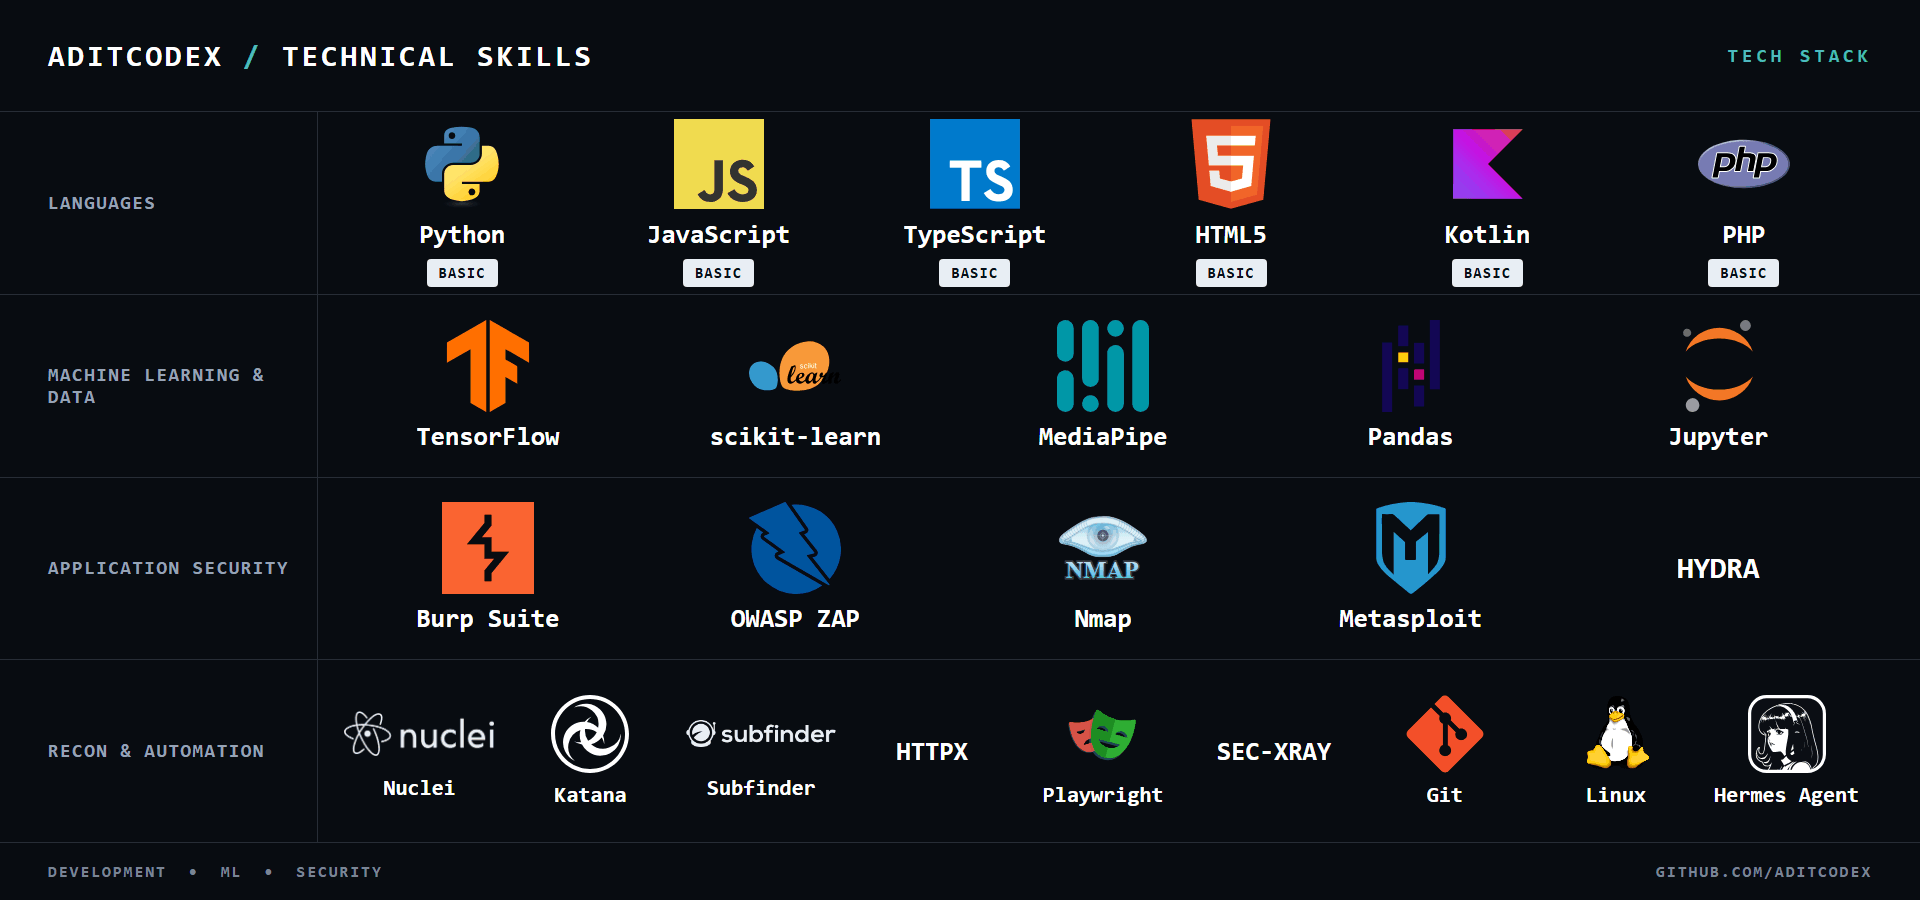Click the BASIC badge under Kotlin
Screen dimensions: 1920x900
click(1487, 273)
